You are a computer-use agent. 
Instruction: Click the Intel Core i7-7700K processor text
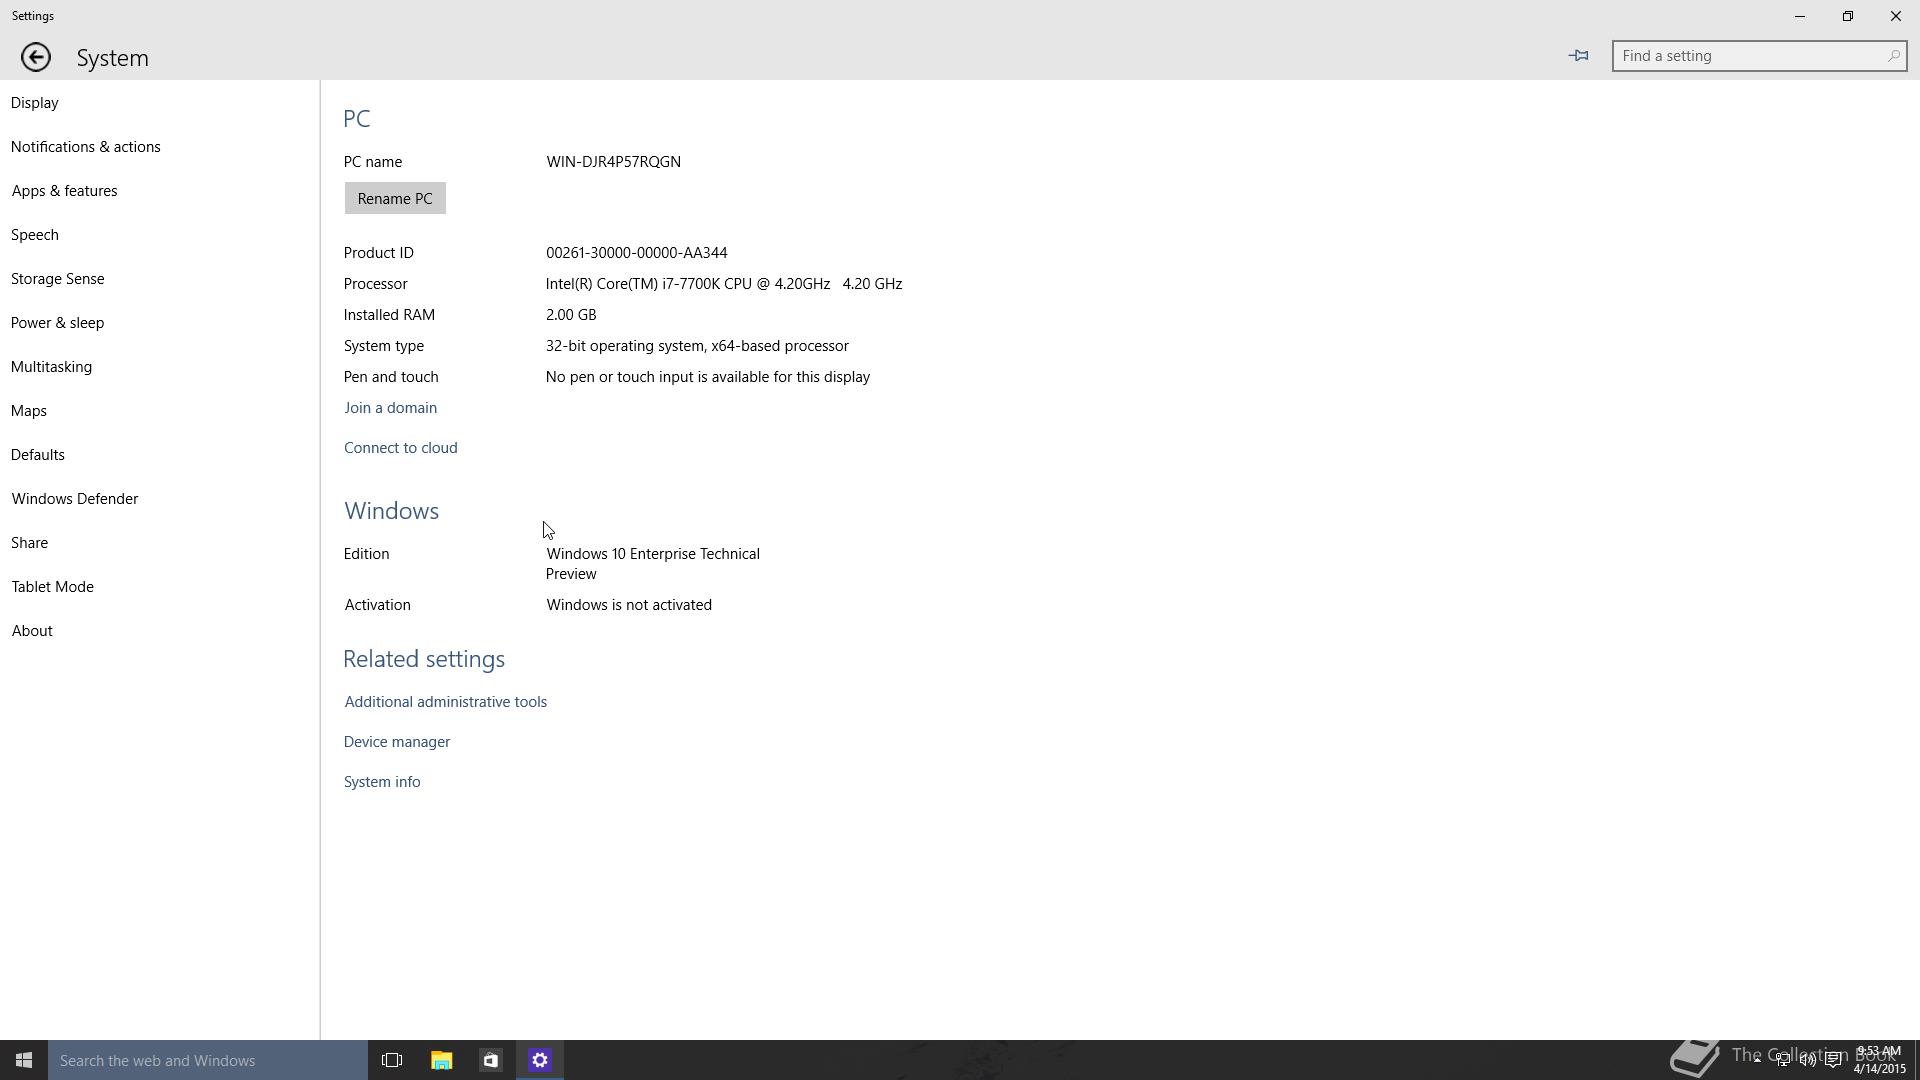click(x=724, y=284)
